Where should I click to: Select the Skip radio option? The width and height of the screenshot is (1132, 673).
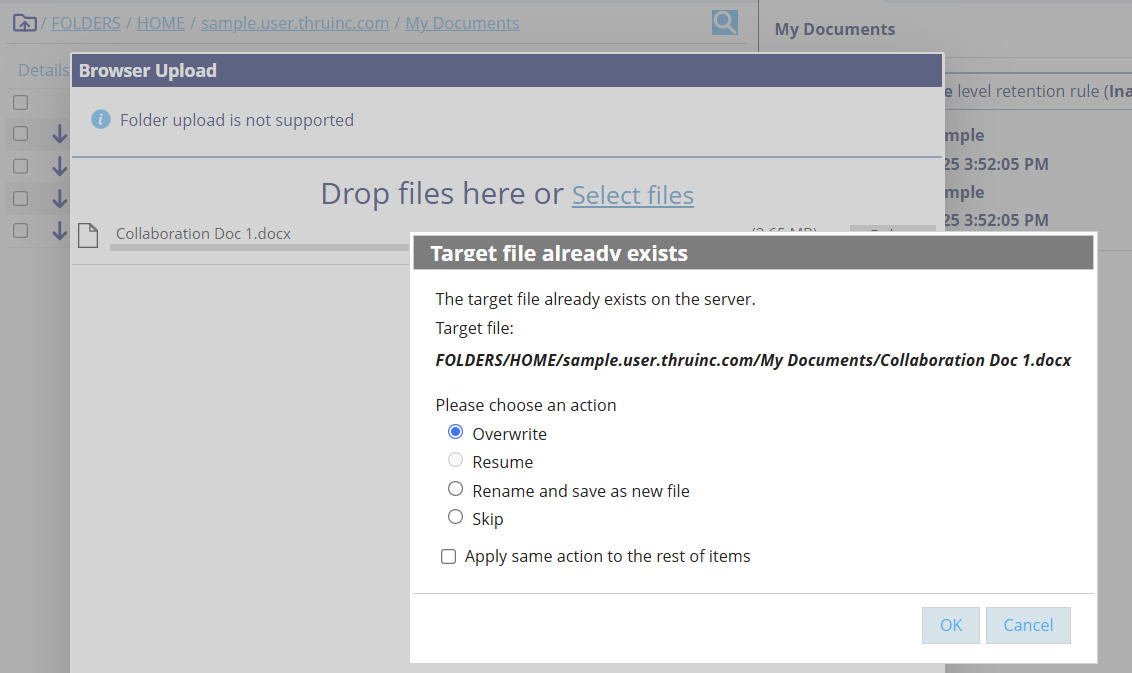click(x=456, y=517)
